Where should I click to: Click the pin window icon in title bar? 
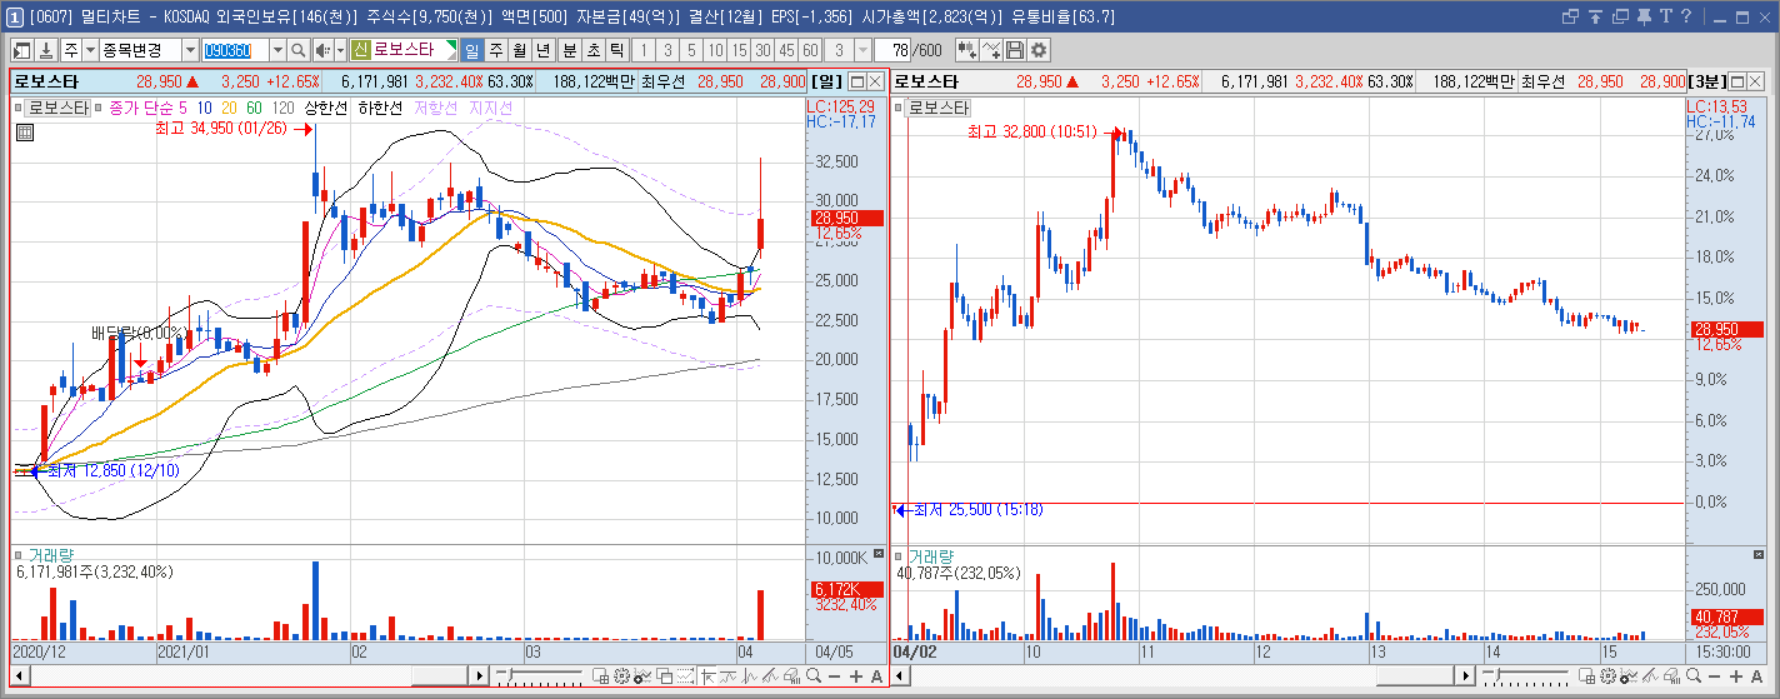click(x=1643, y=16)
